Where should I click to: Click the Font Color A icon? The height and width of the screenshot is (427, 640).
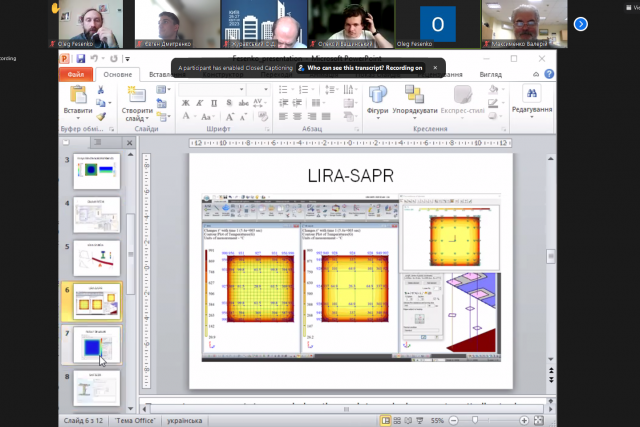pyautogui.click(x=186, y=116)
